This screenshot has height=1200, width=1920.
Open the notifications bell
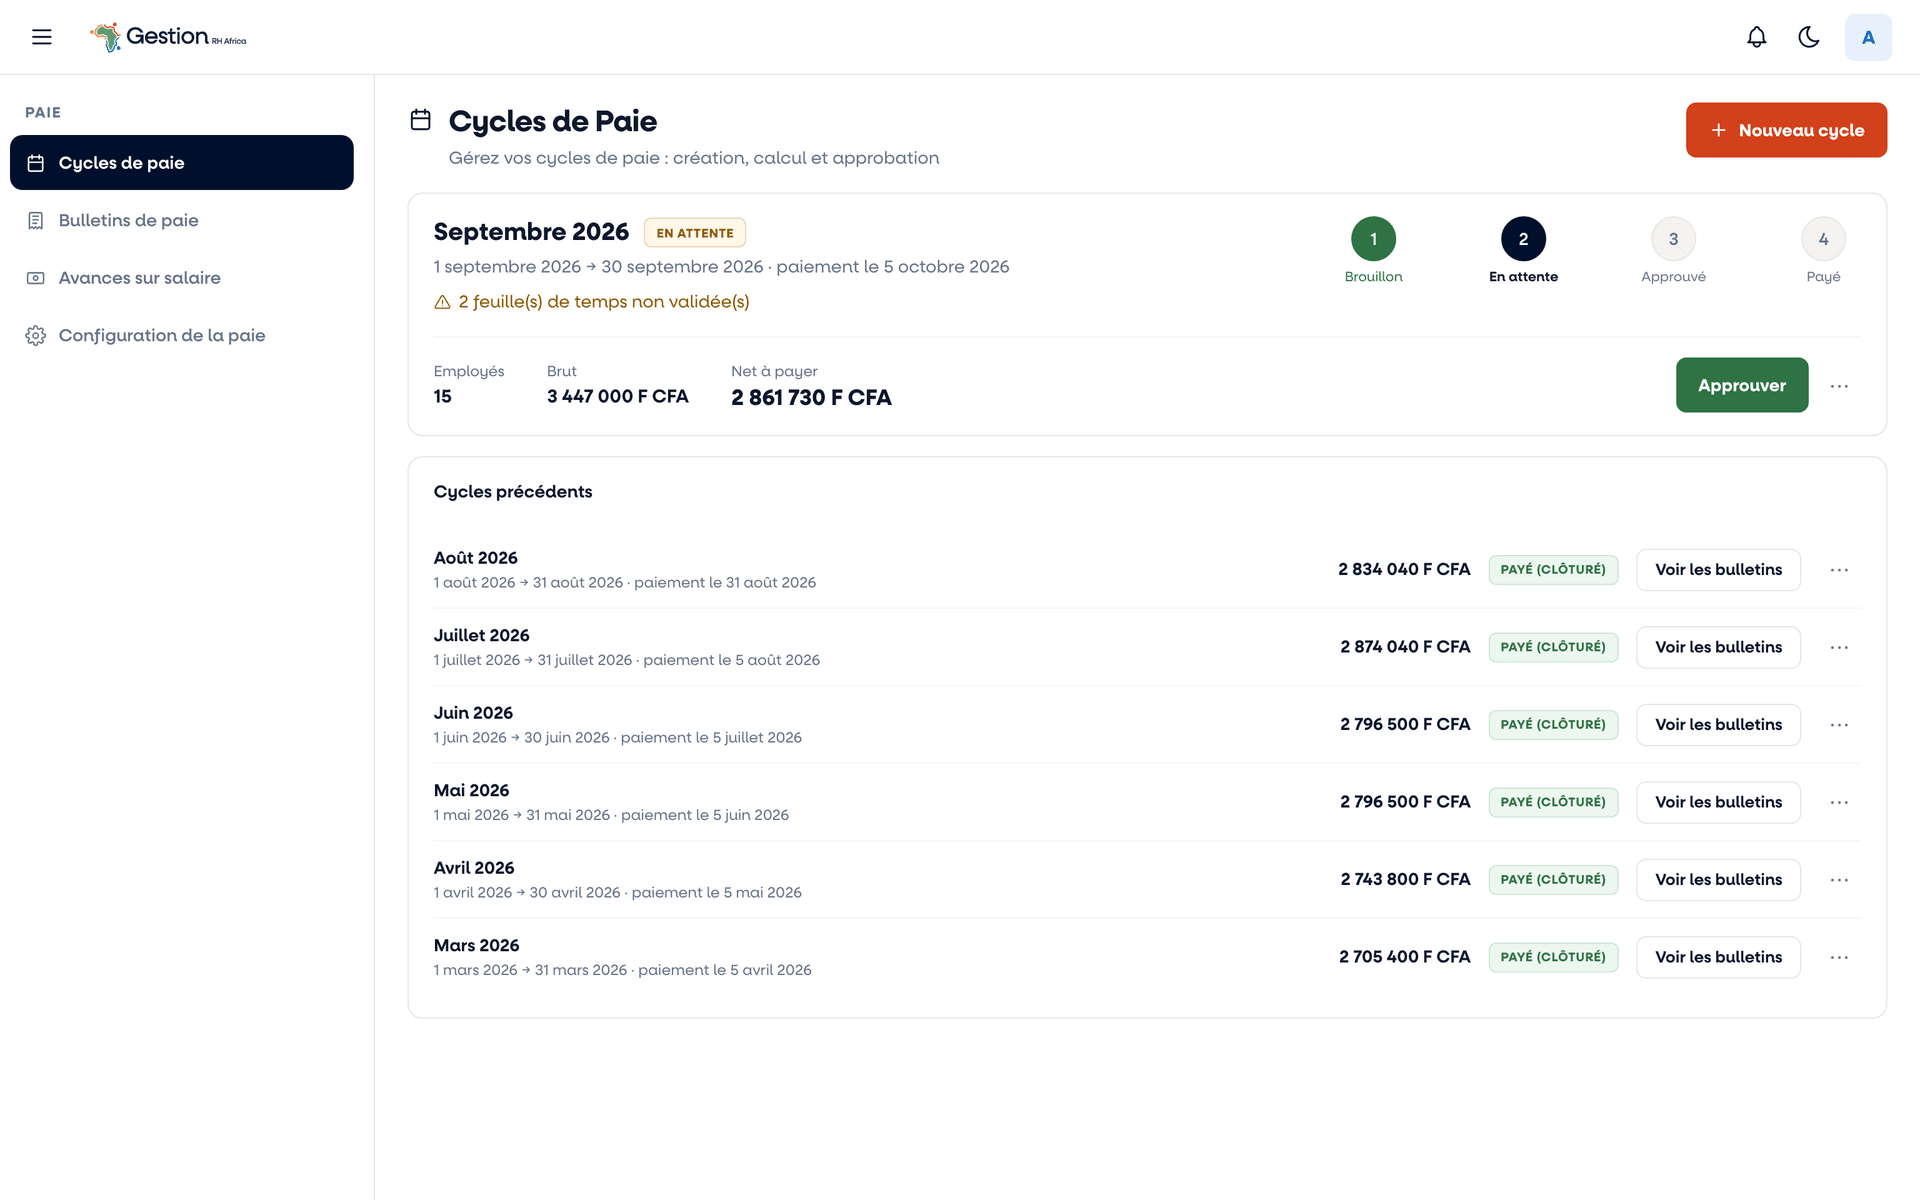(x=1756, y=37)
